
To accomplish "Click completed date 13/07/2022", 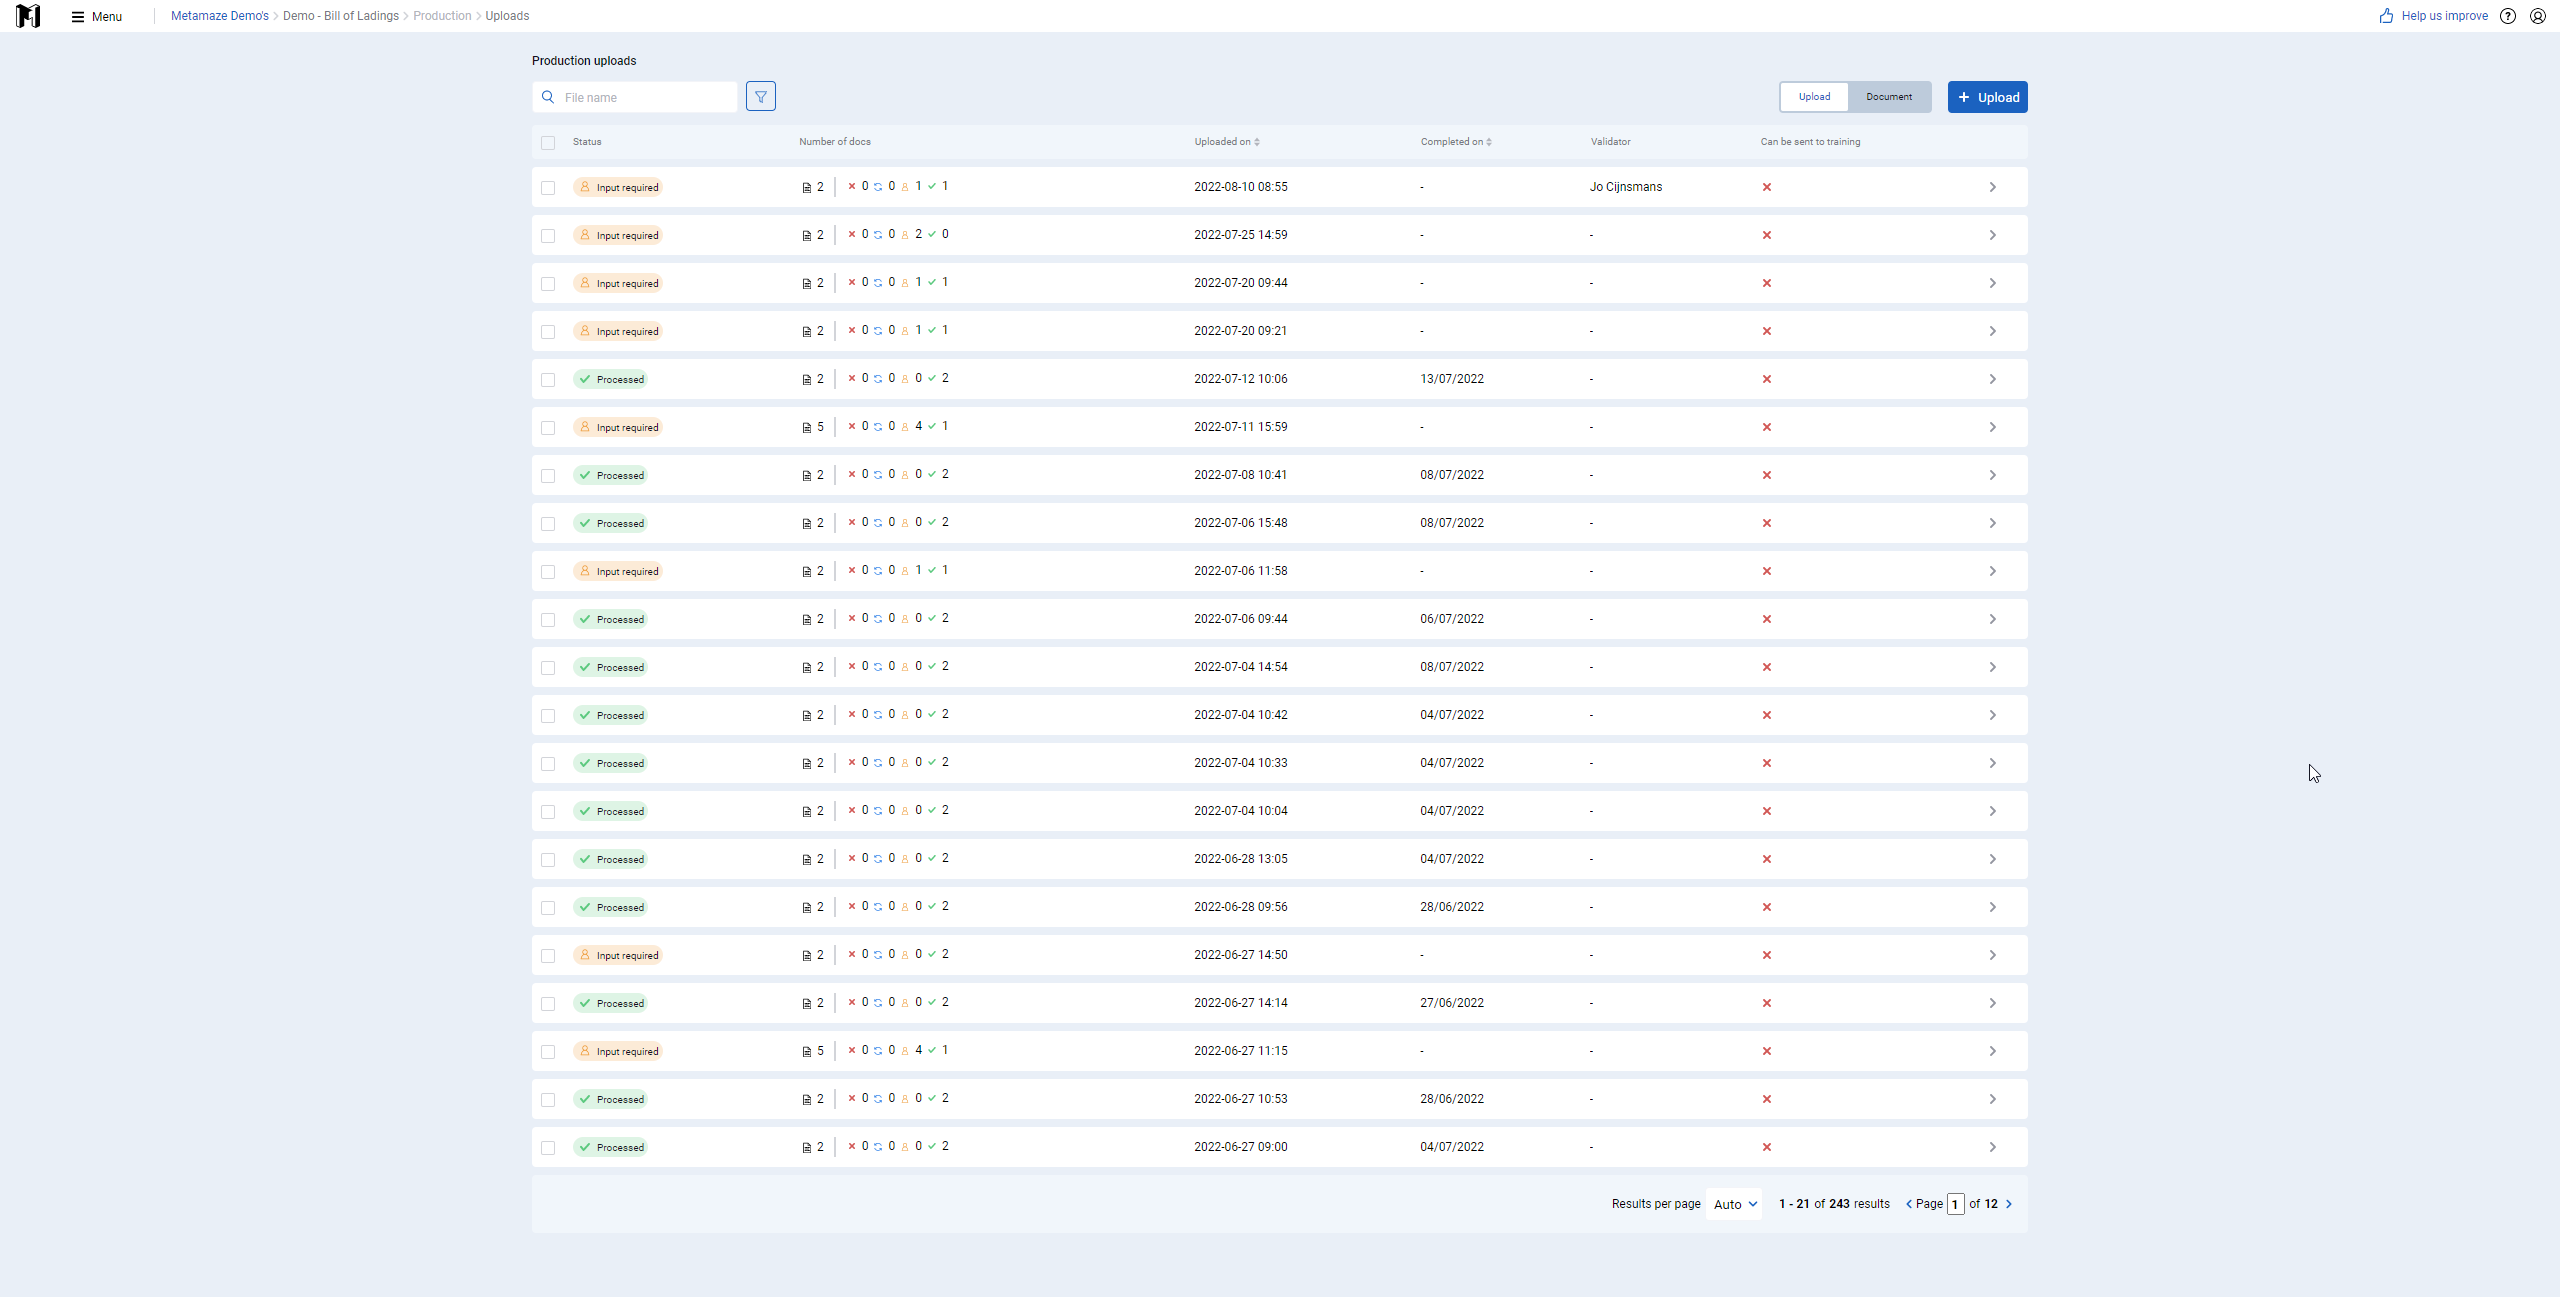I will click(1452, 379).
